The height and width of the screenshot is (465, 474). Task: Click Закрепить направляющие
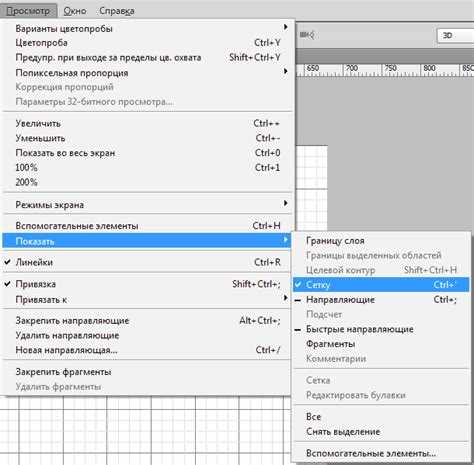coord(147,321)
